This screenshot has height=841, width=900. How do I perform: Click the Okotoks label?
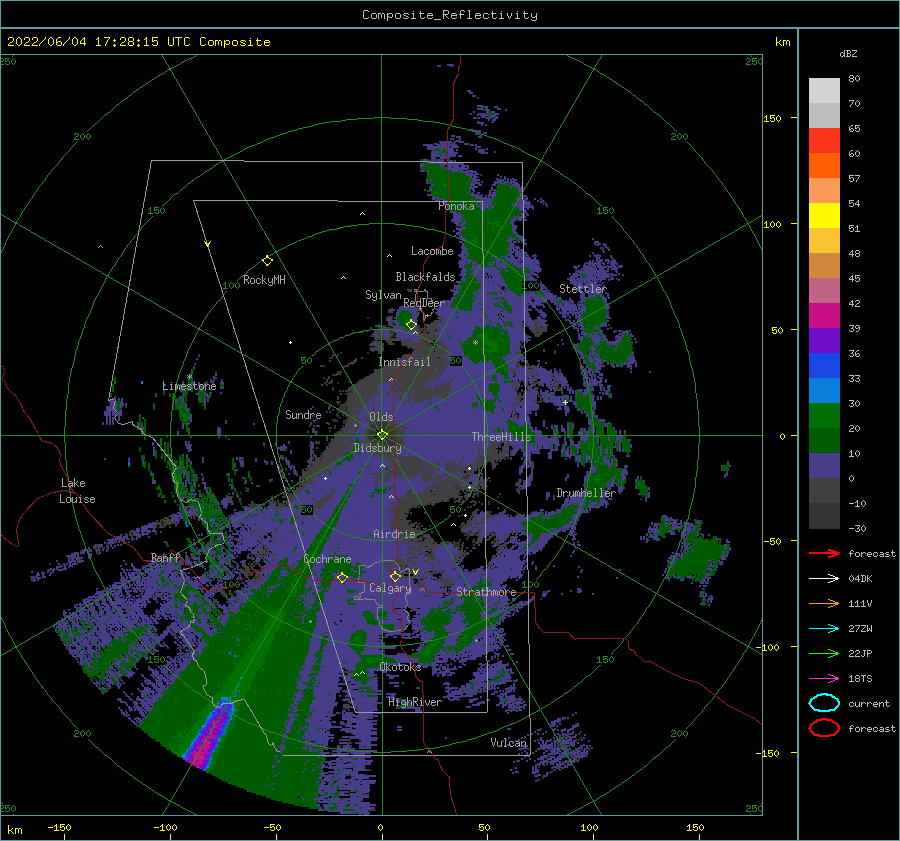click(x=400, y=667)
